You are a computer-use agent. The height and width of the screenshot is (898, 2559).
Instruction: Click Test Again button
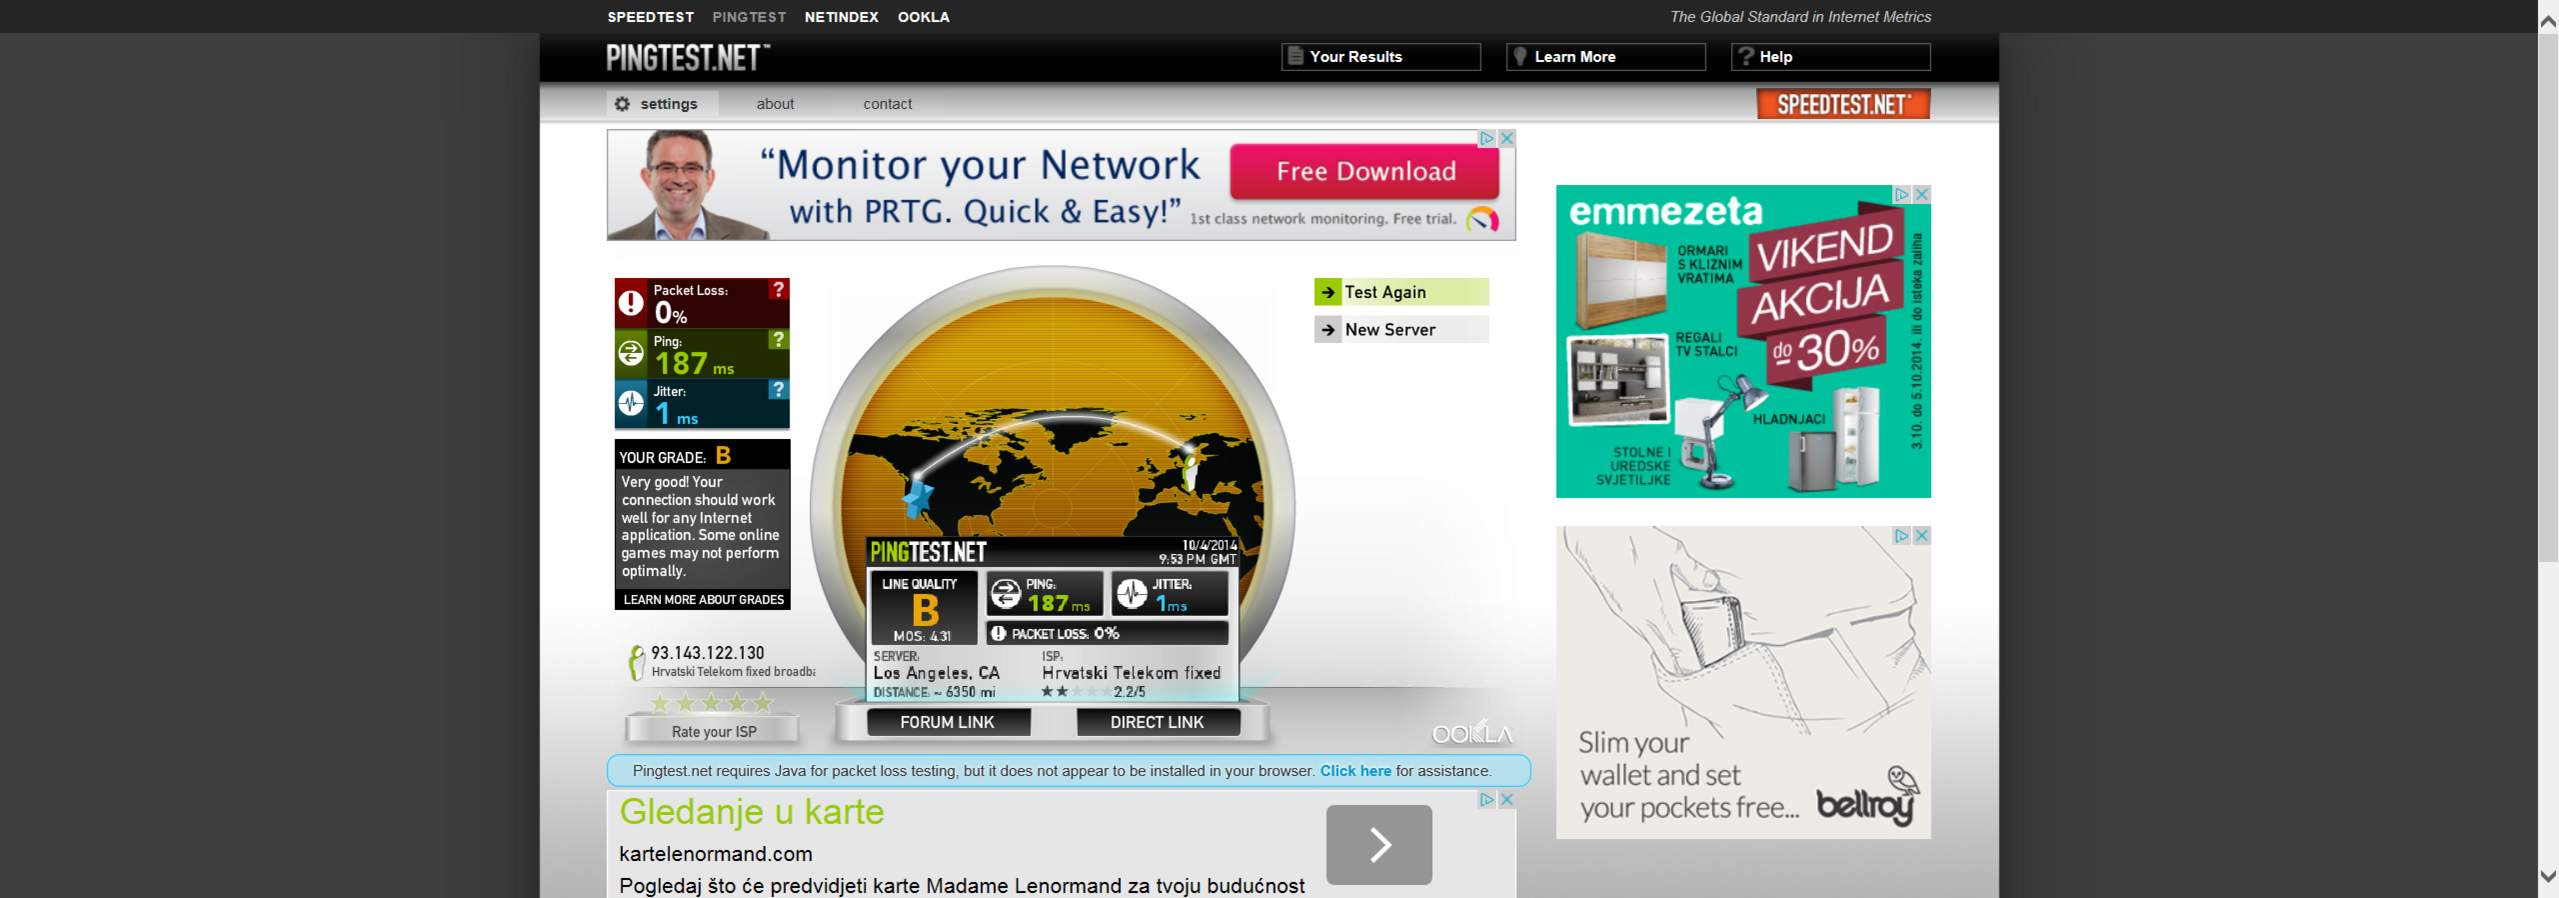[x=1401, y=292]
